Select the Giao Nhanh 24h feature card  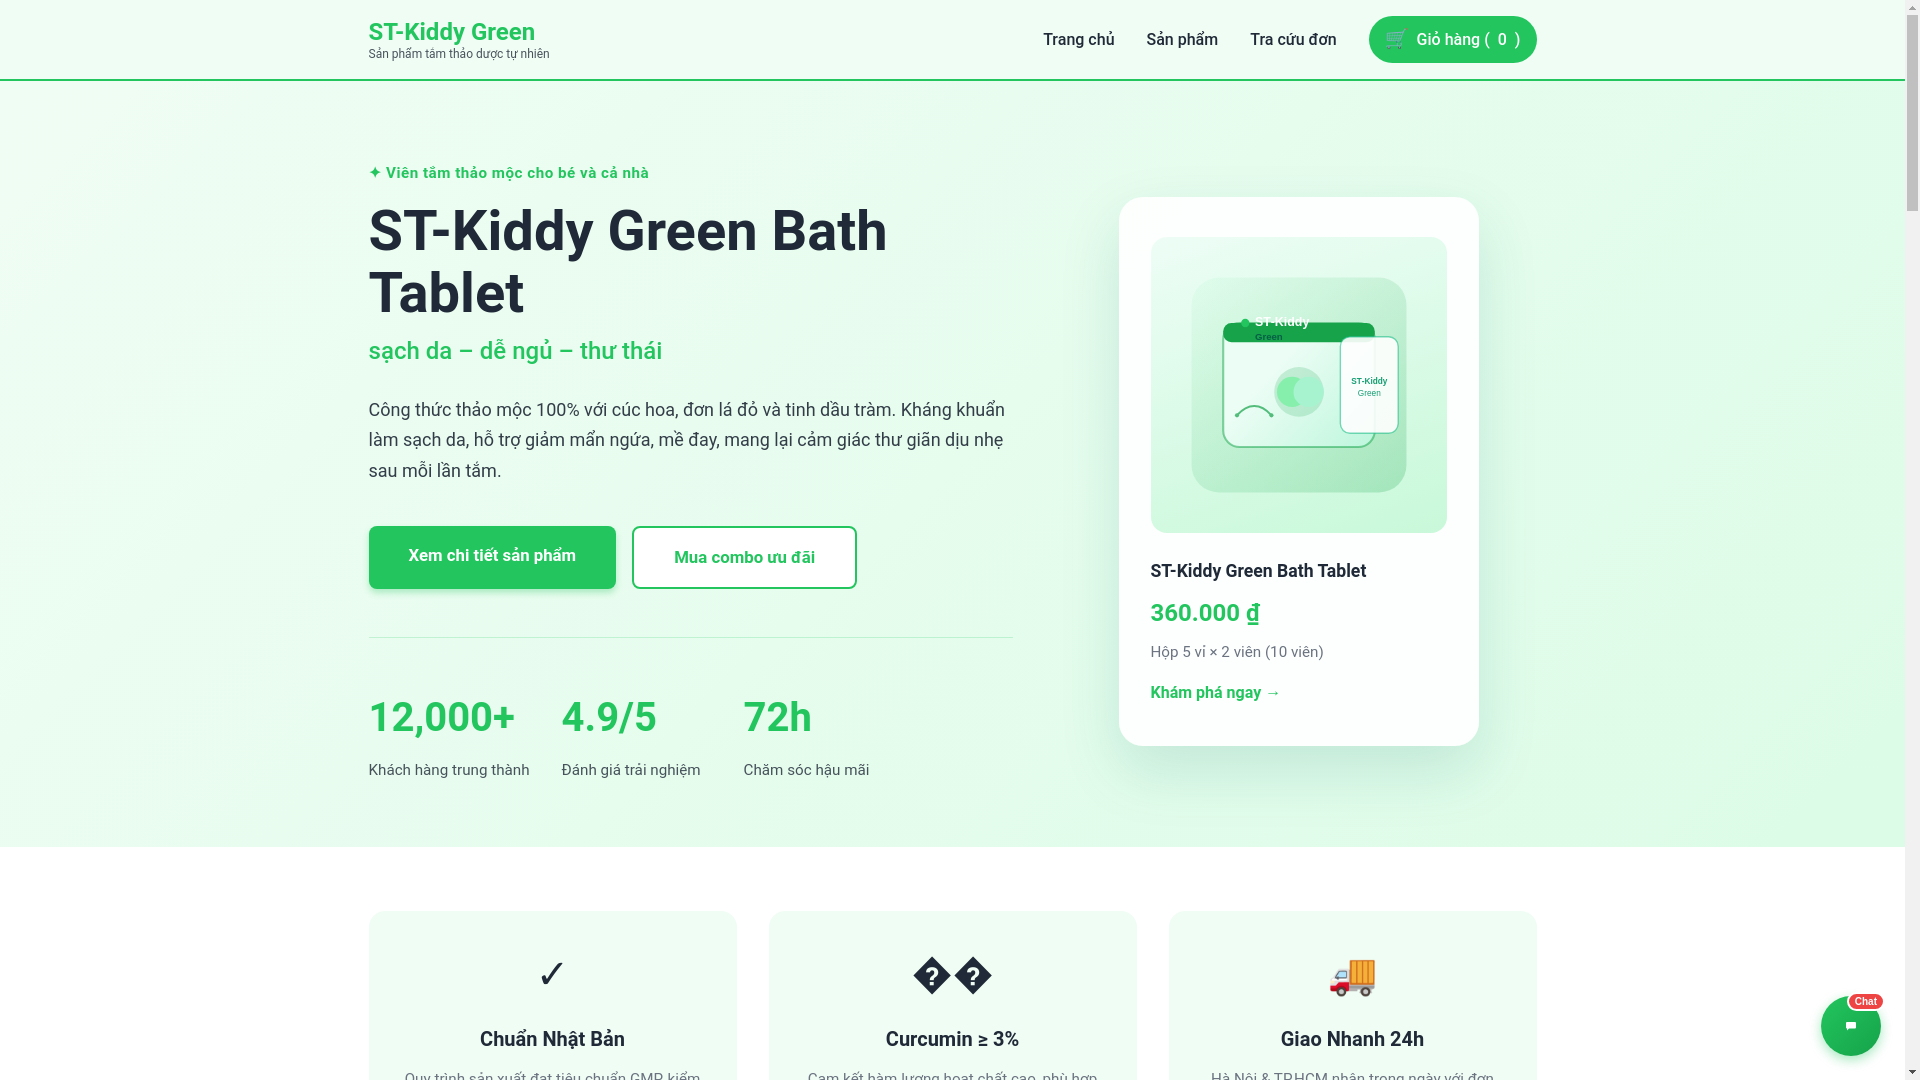1352,996
